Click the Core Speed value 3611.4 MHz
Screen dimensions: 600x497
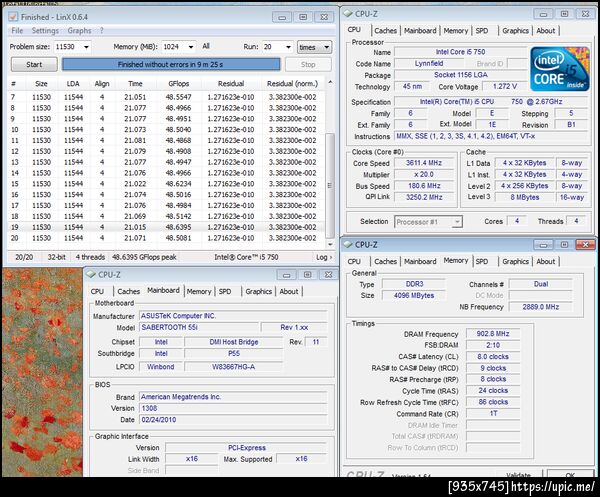424,163
